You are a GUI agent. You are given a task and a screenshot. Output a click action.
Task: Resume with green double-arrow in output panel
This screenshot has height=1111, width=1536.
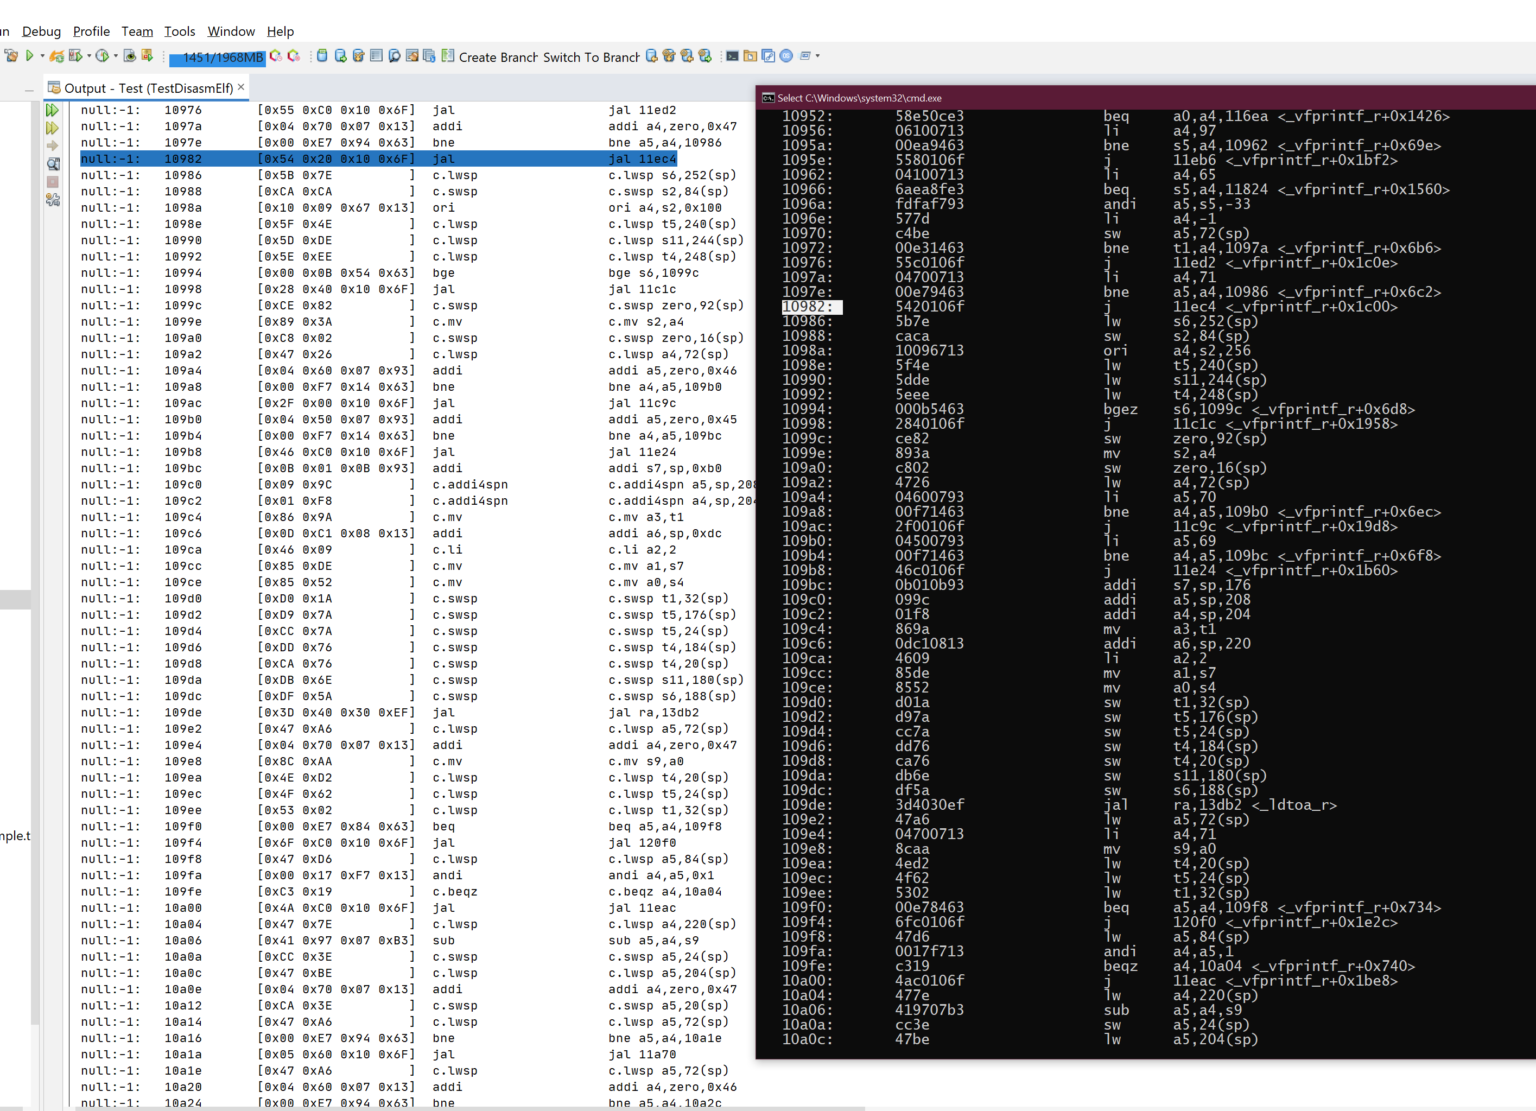53,111
